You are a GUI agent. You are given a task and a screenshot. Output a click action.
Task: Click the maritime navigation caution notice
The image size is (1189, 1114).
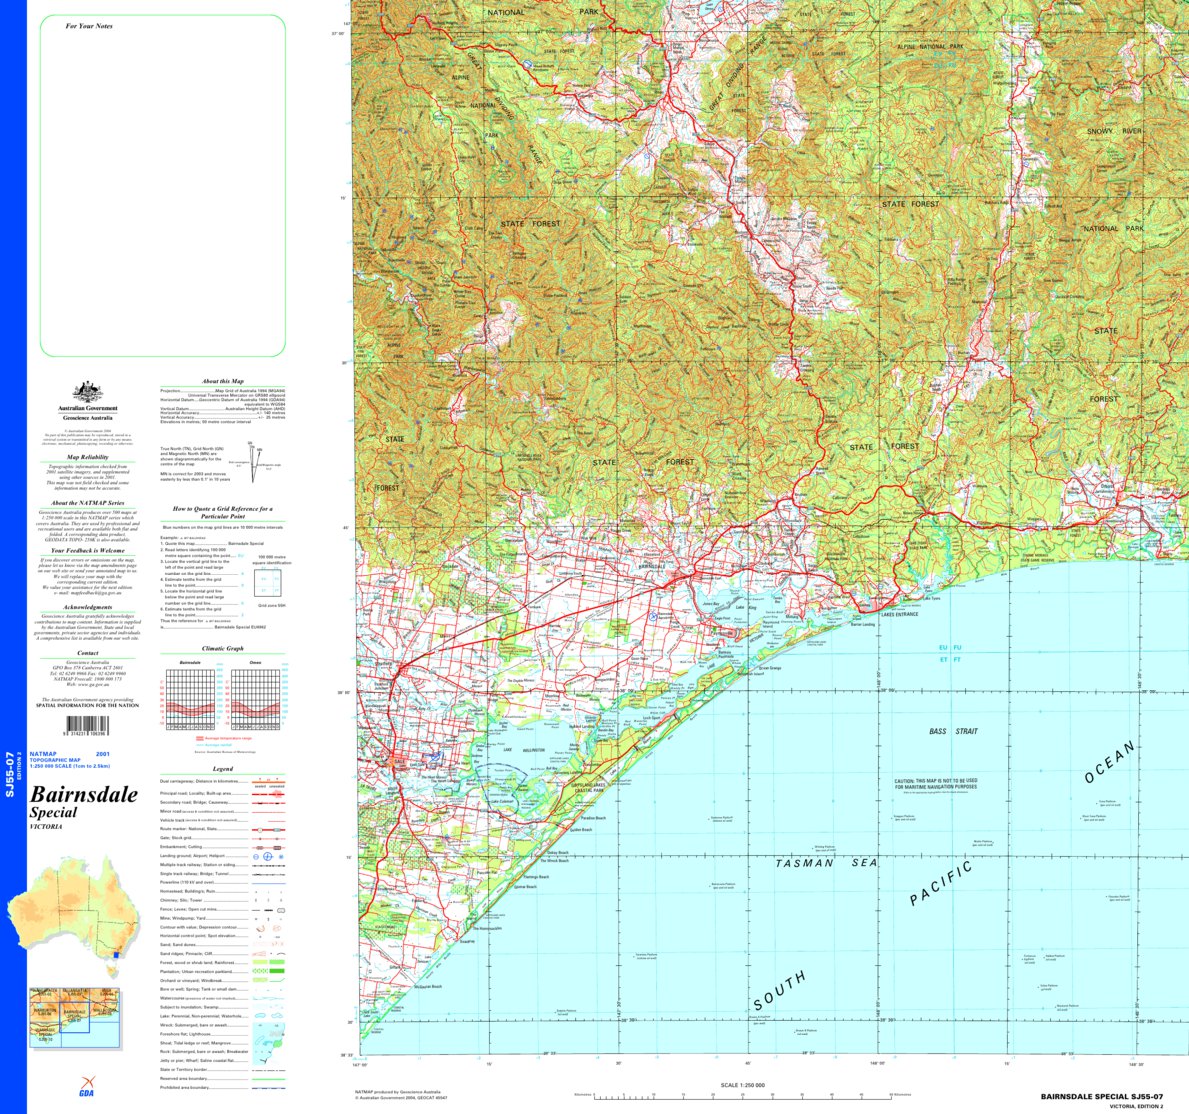(935, 783)
